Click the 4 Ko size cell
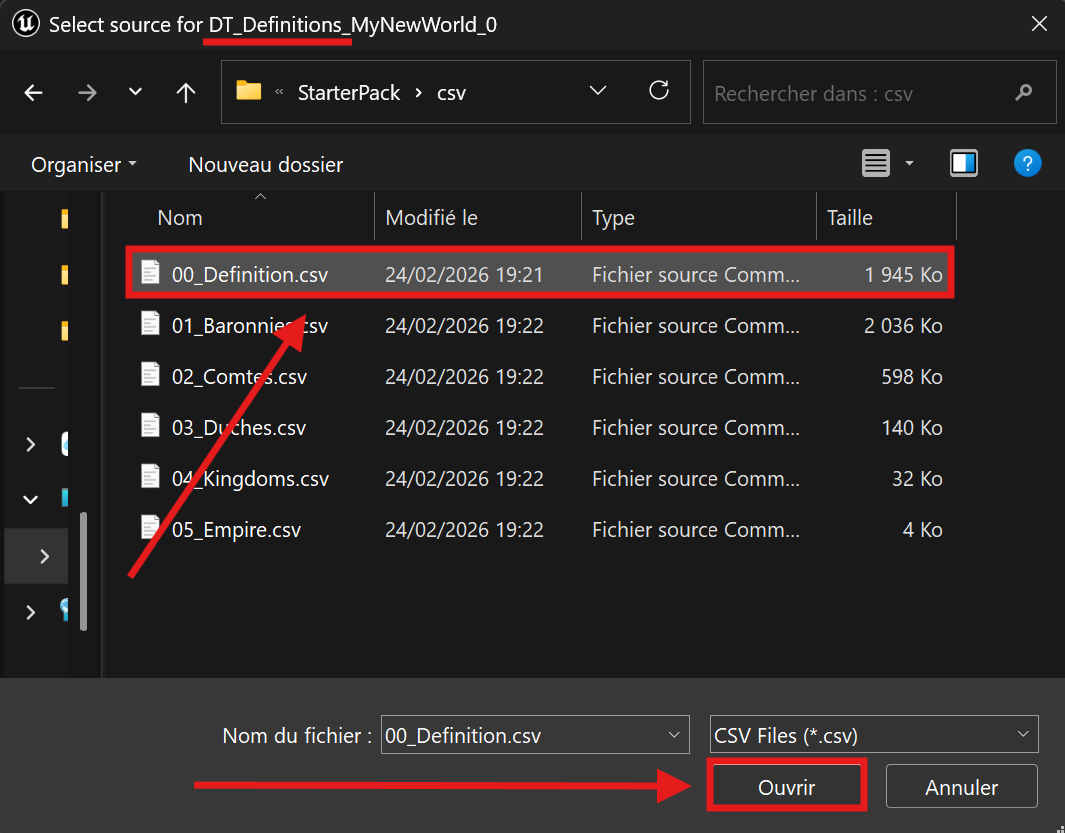Screen dimensions: 1065x833 click(x=922, y=529)
